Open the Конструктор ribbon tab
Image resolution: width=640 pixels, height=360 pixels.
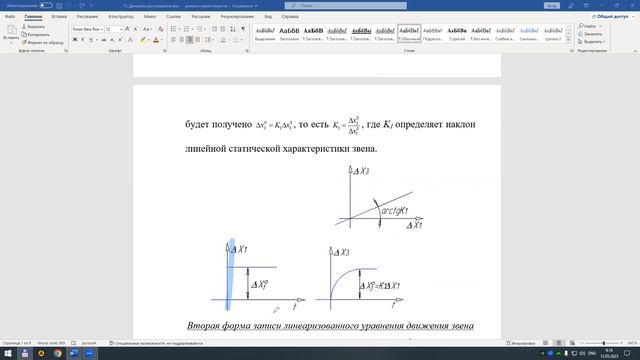121,16
